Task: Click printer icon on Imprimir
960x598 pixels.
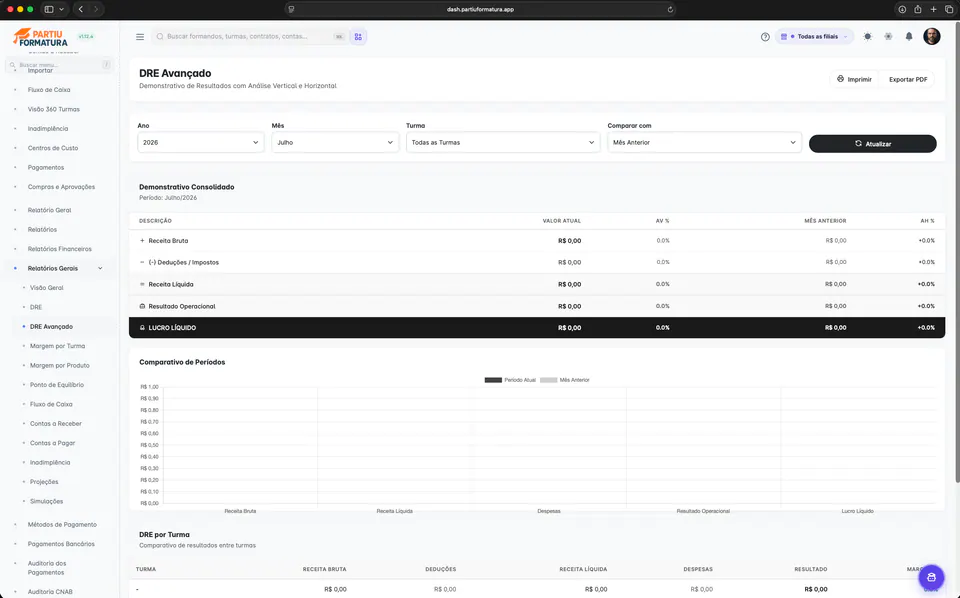Action: (840, 79)
